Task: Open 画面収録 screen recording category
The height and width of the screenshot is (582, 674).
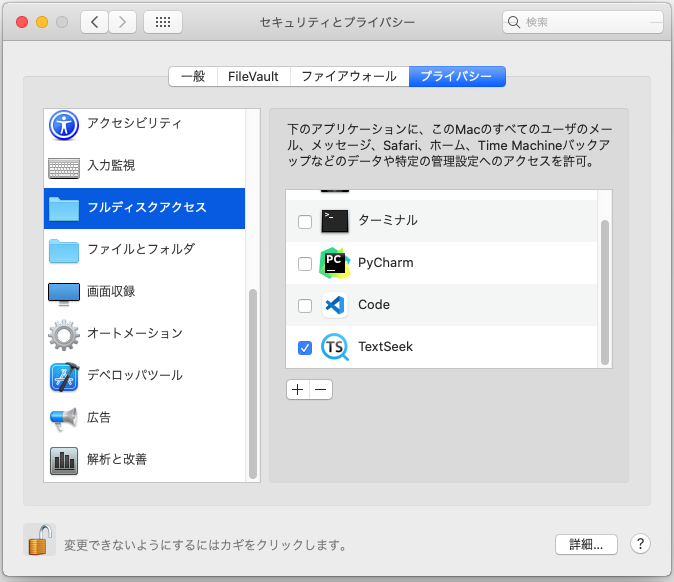Action: (x=64, y=292)
